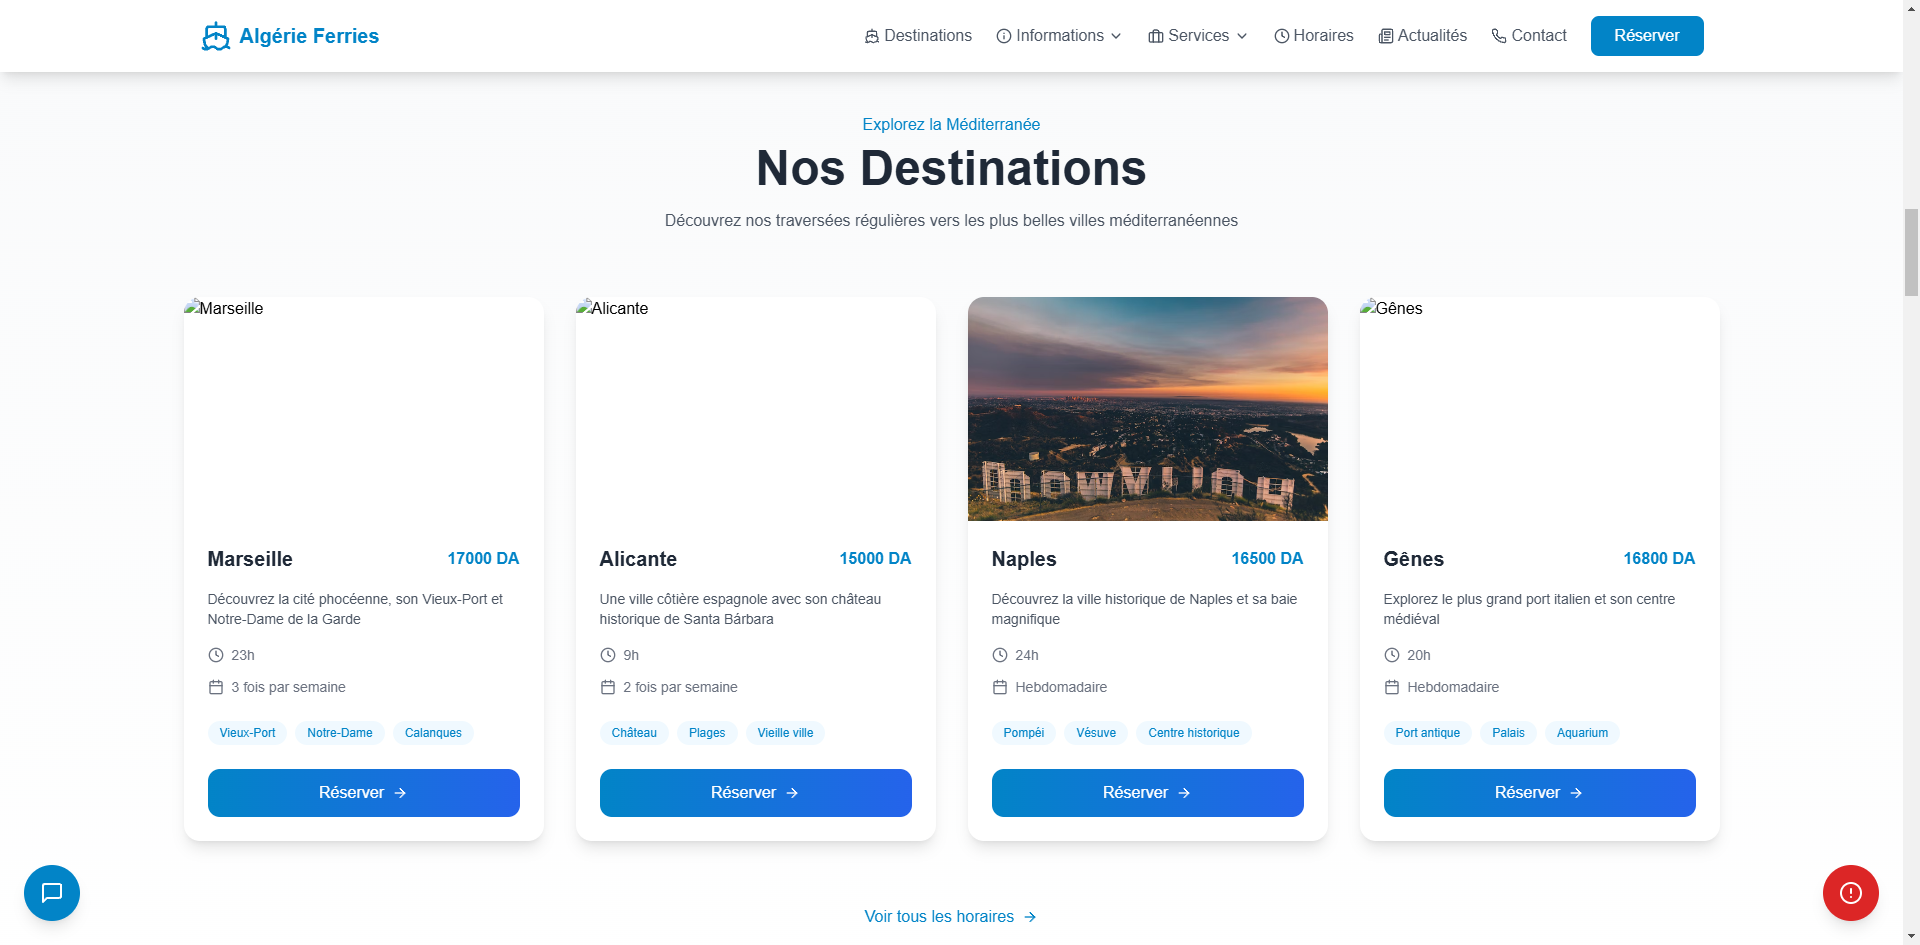
Task: Click the 16800 DA price
Action: point(1659,559)
